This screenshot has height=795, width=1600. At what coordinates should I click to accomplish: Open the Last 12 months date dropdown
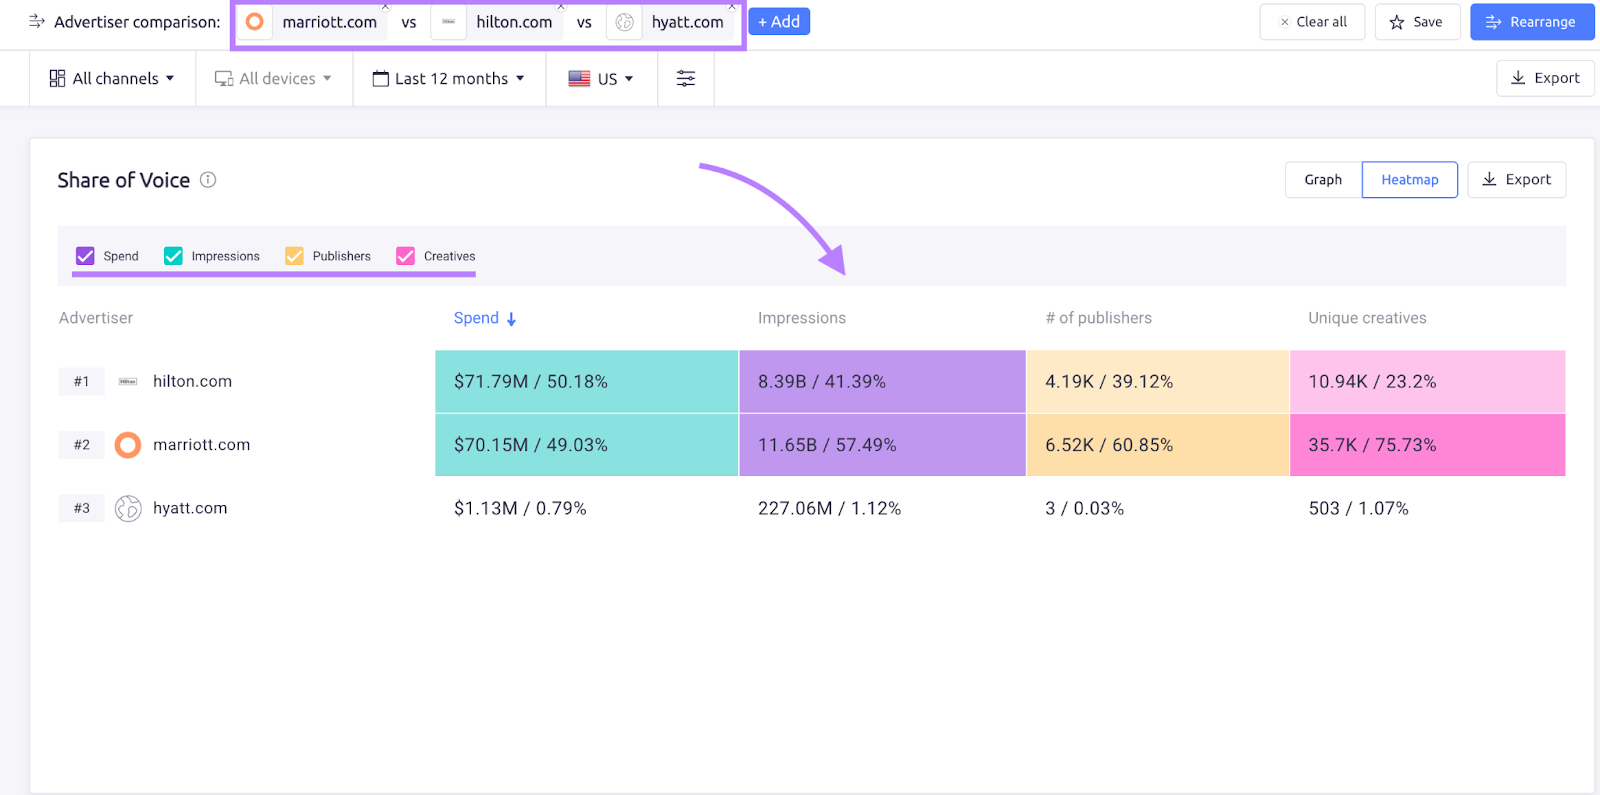pyautogui.click(x=449, y=78)
